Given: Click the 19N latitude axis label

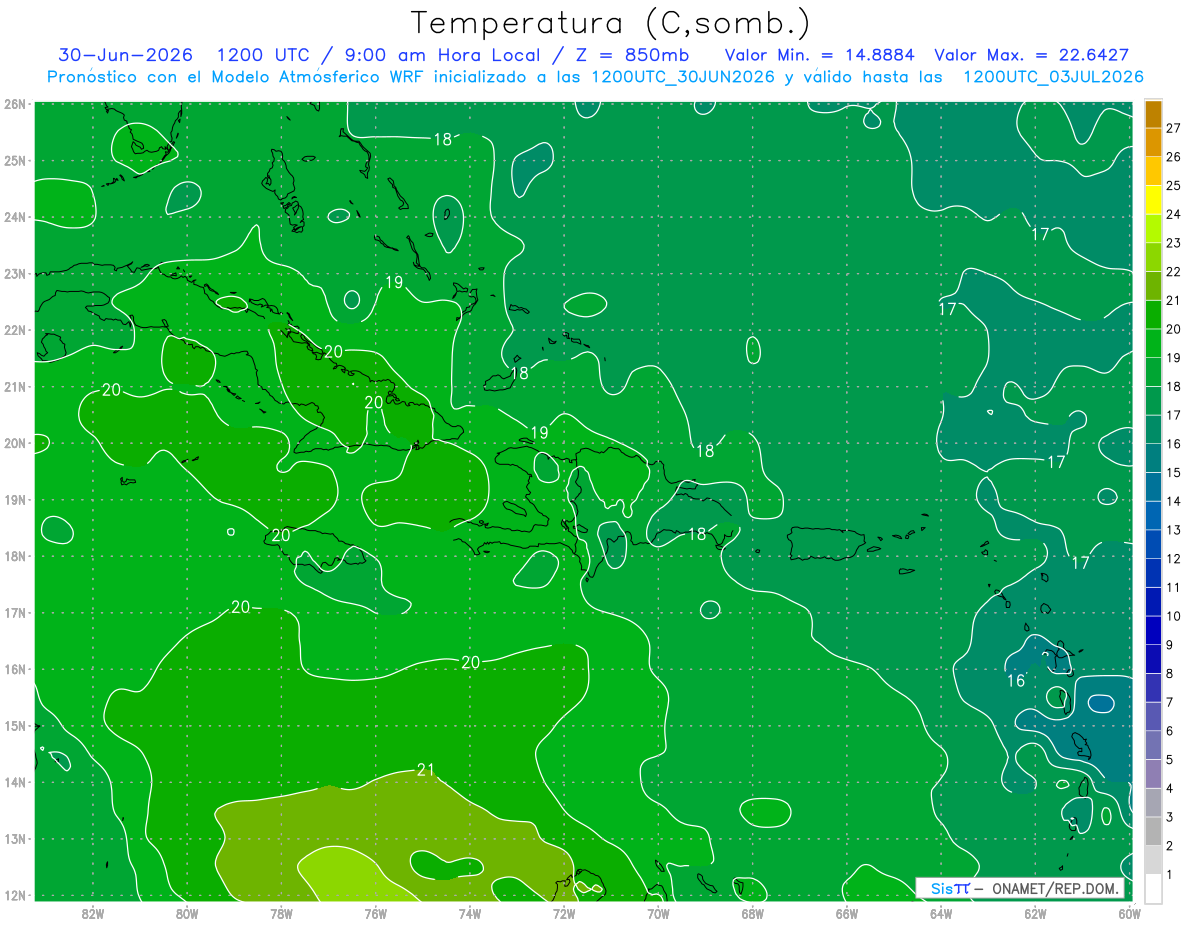Looking at the screenshot, I should coord(14,500).
